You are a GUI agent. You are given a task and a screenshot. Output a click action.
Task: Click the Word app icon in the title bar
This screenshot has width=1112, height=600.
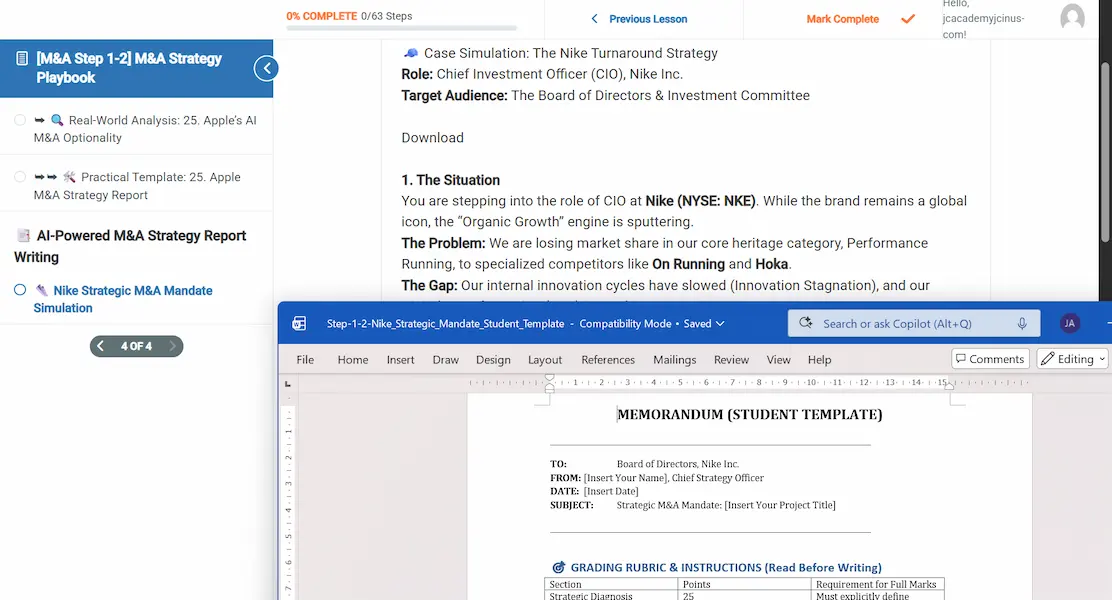coord(297,323)
